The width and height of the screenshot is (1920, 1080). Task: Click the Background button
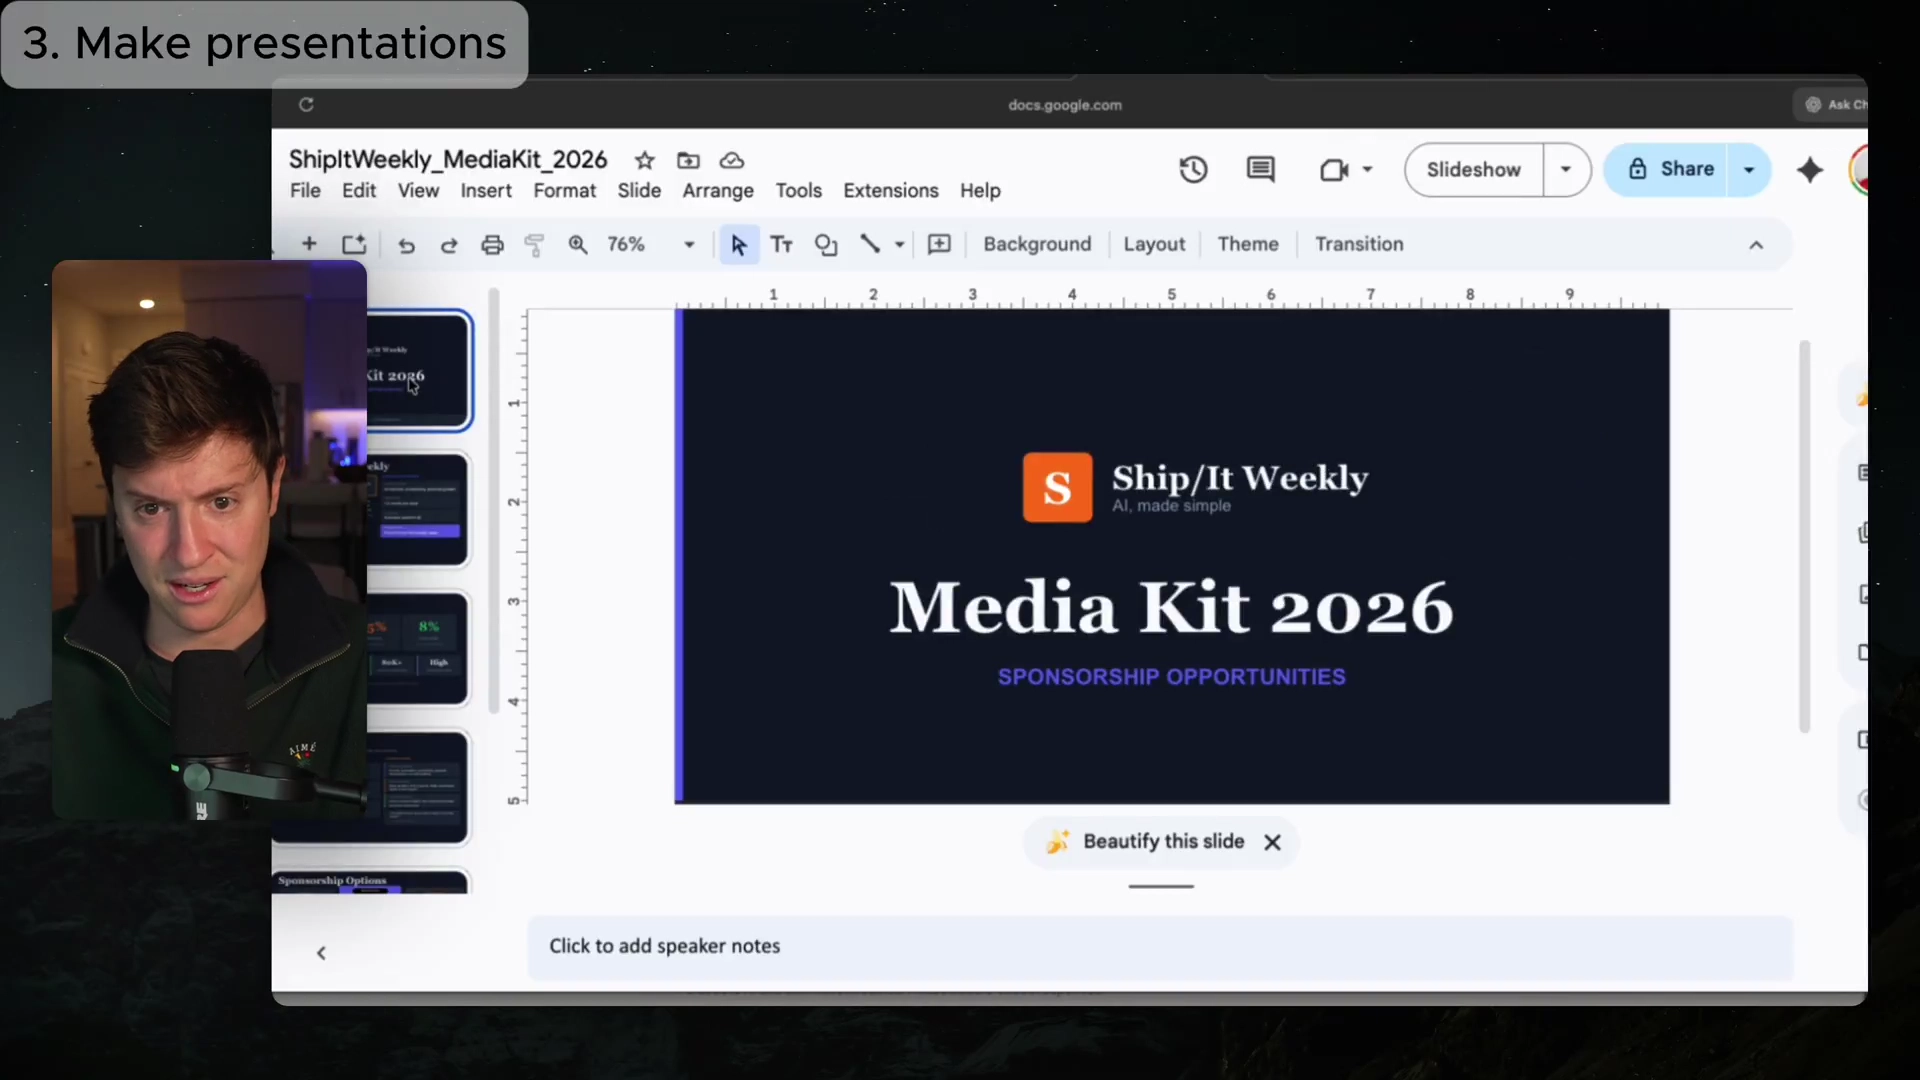pyautogui.click(x=1037, y=245)
